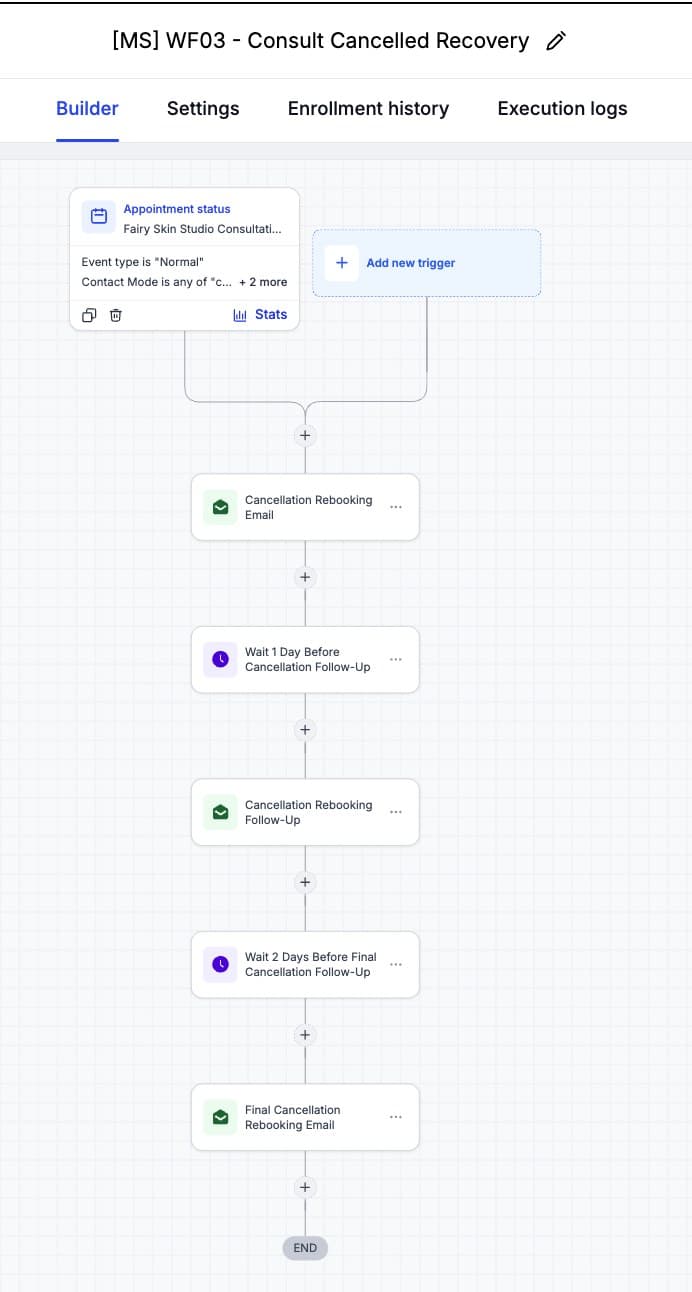Screen dimensions: 692x1292
Task: Open the Cancellation Rebooking Follow-Up step
Action: 305,812
